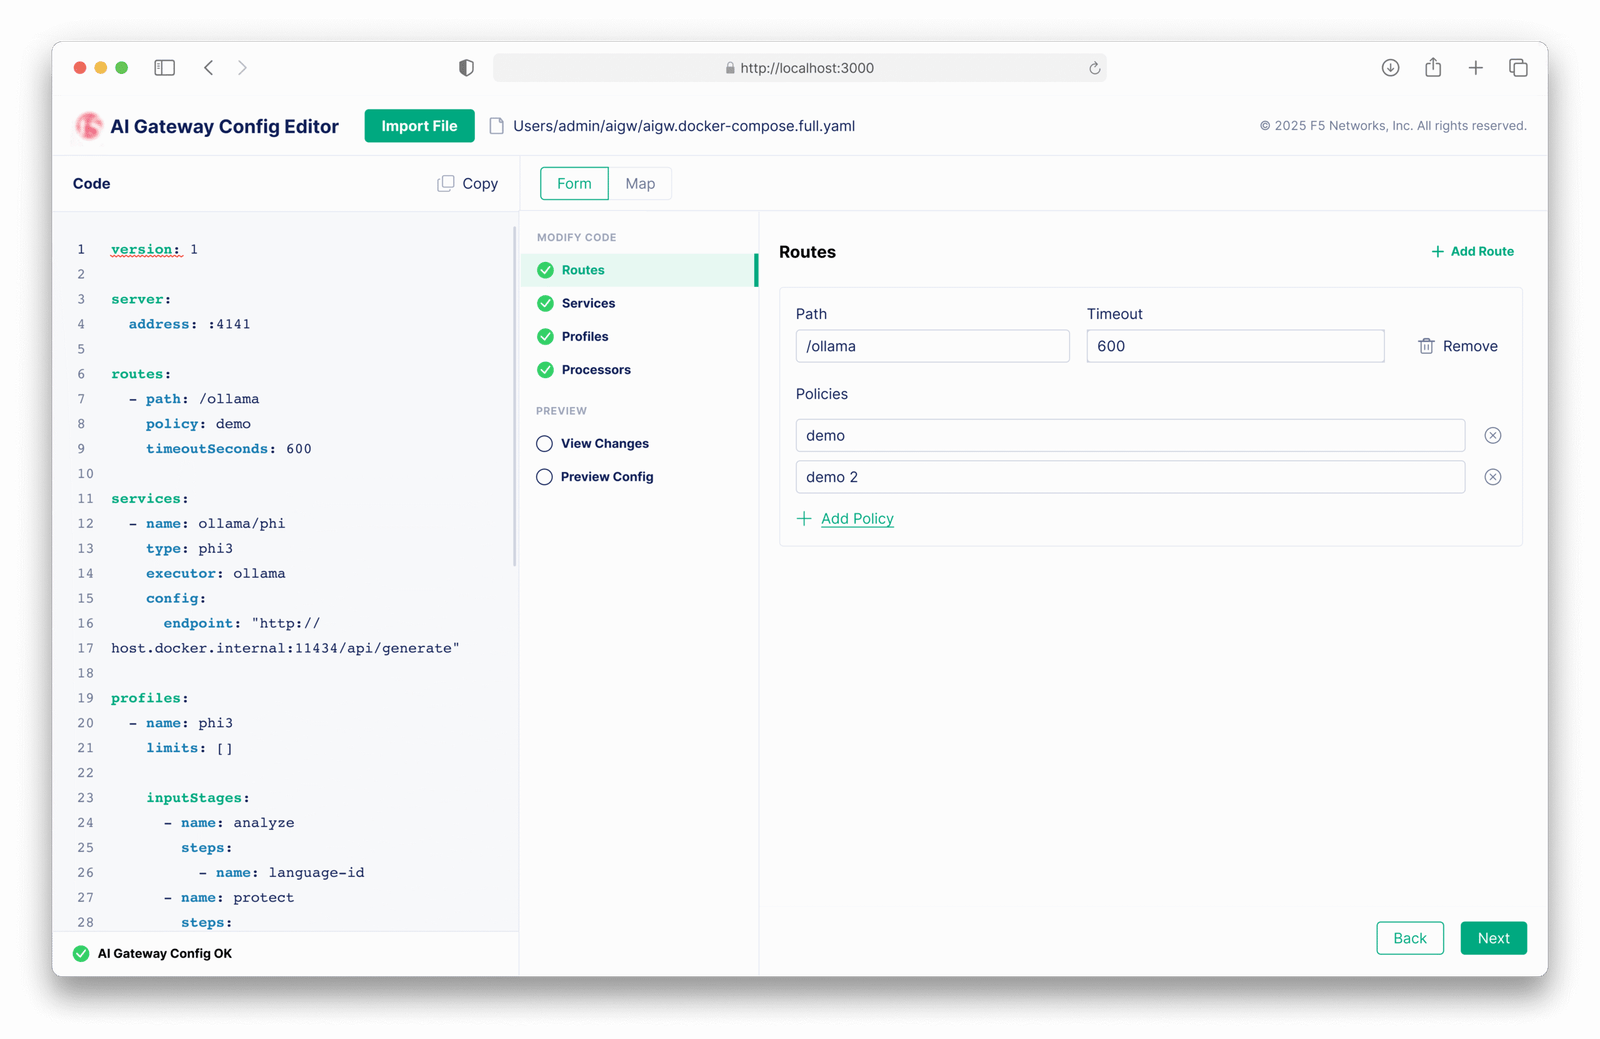
Task: Open the Services step in sidebar
Action: 588,304
